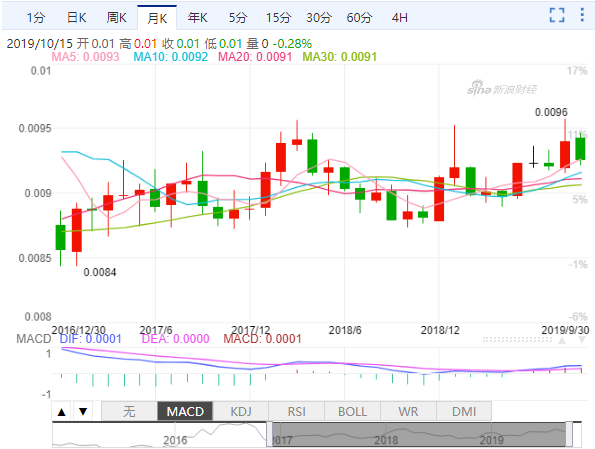This screenshot has width=595, height=449.
Task: Enable the RSI indicator
Action: 297,411
